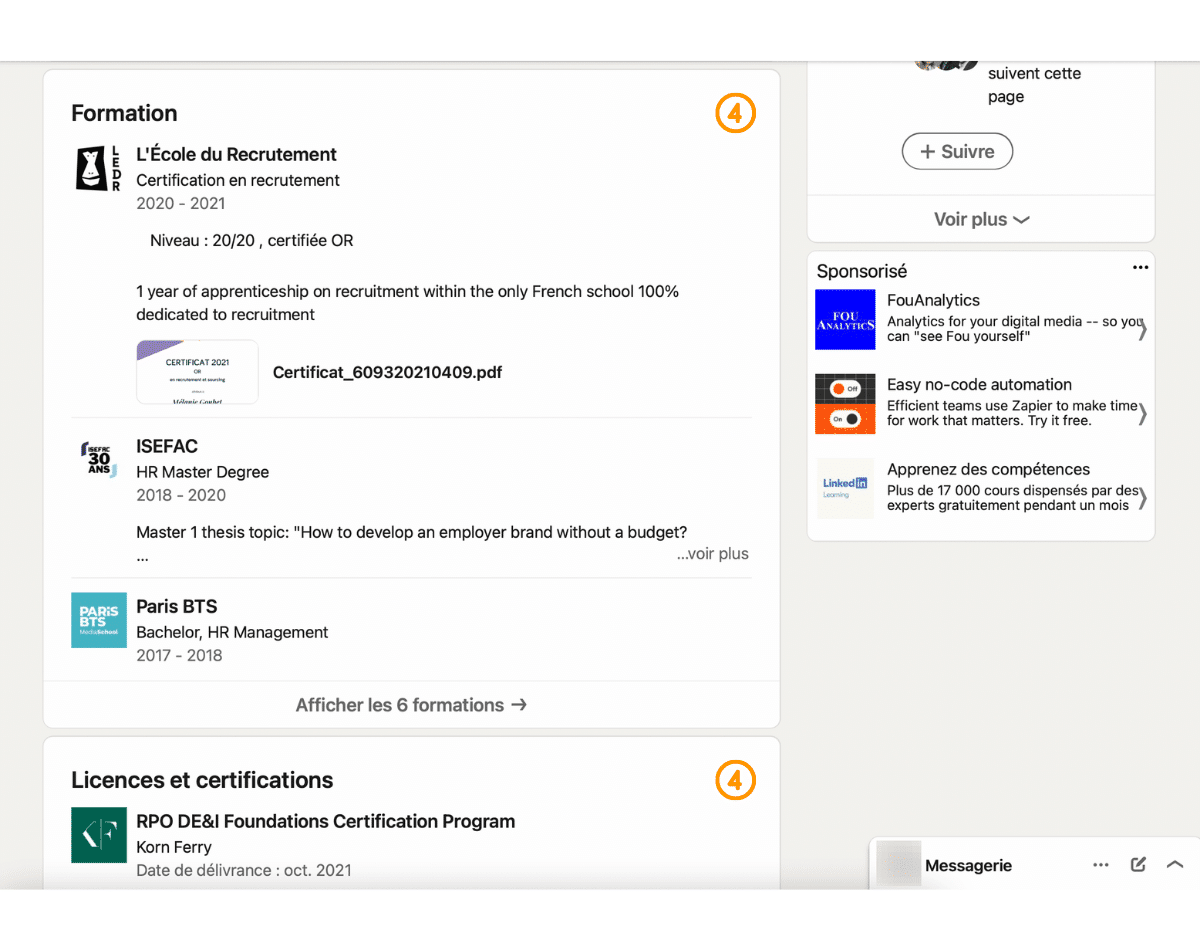This screenshot has height=950, width=1200.
Task: Click Afficher les 6 formations link
Action: pos(411,705)
